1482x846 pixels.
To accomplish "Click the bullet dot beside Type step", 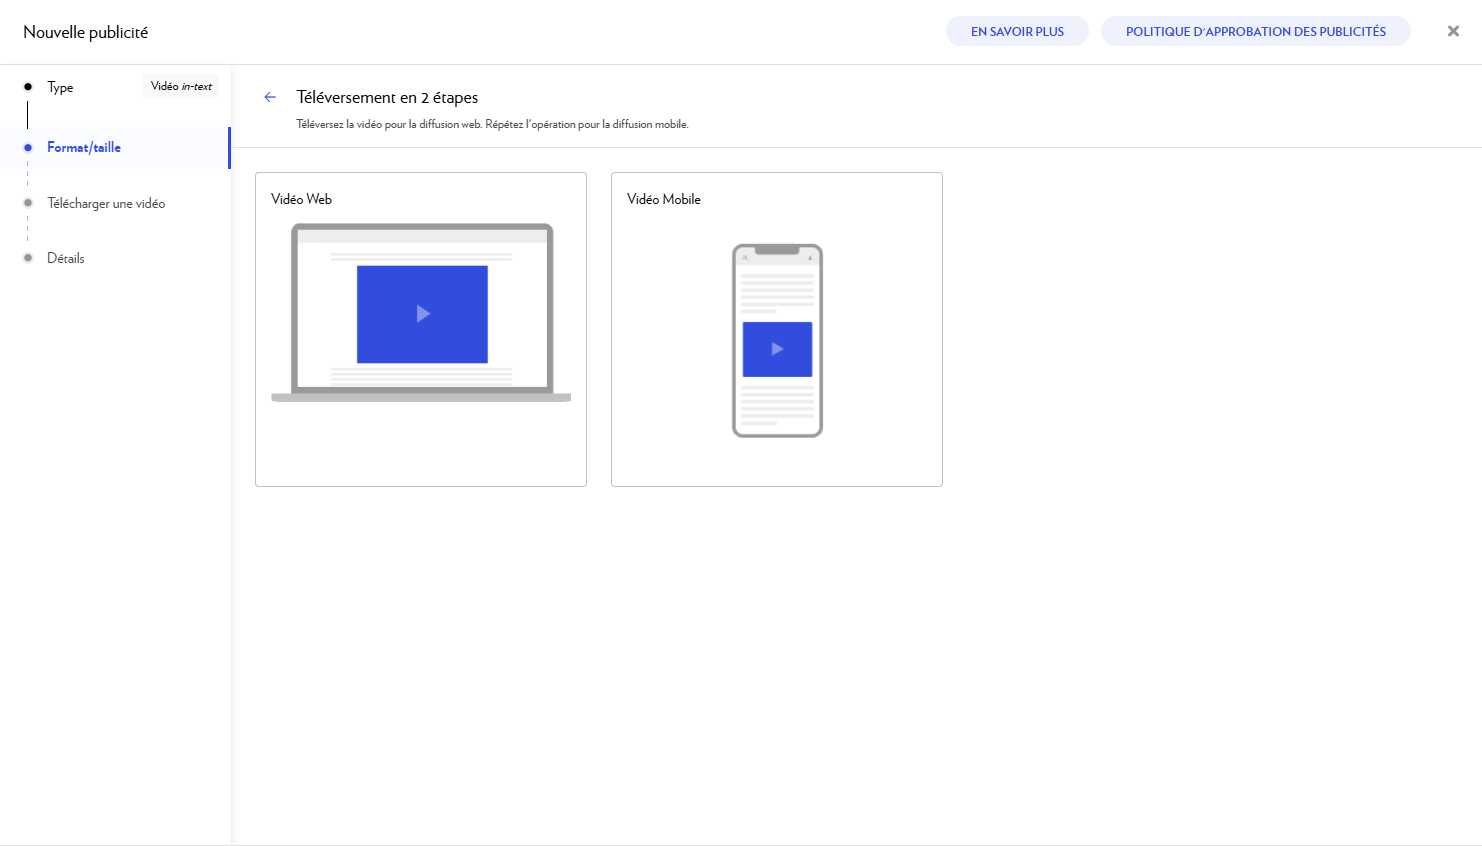I will pyautogui.click(x=28, y=87).
